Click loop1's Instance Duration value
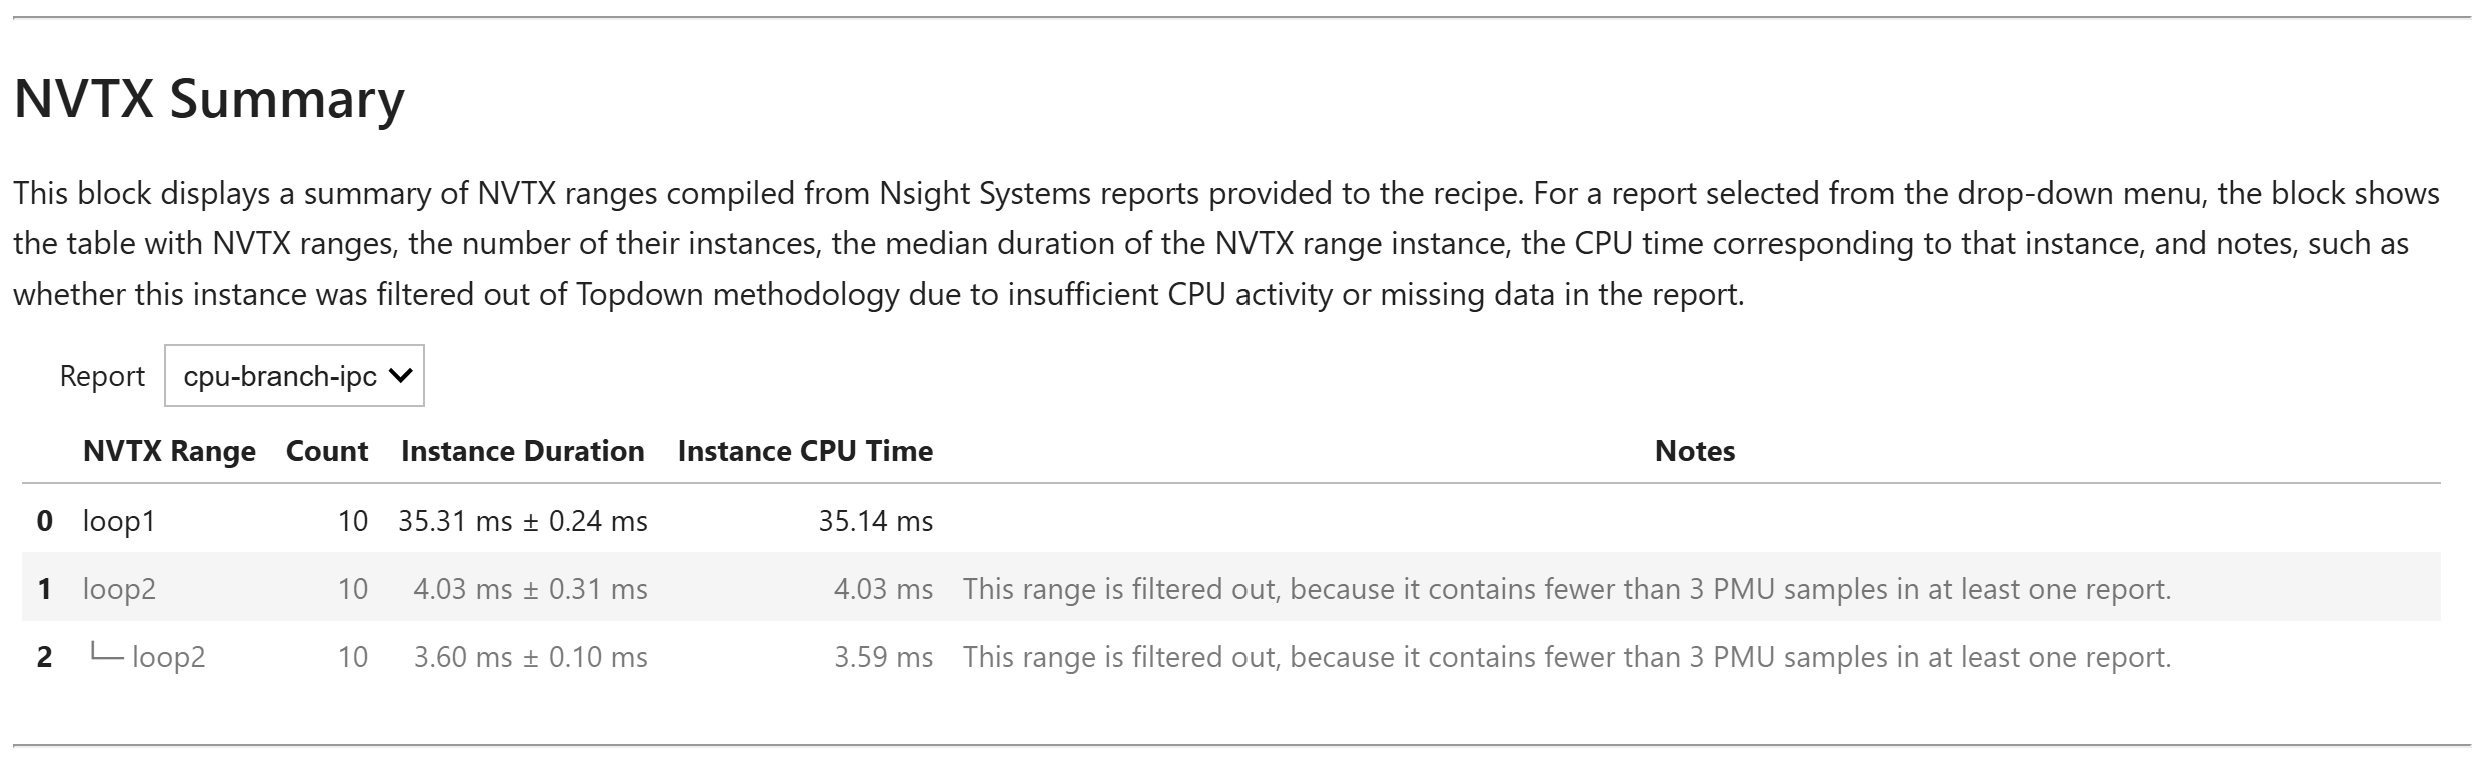Viewport: 2485px width, 757px height. [522, 520]
